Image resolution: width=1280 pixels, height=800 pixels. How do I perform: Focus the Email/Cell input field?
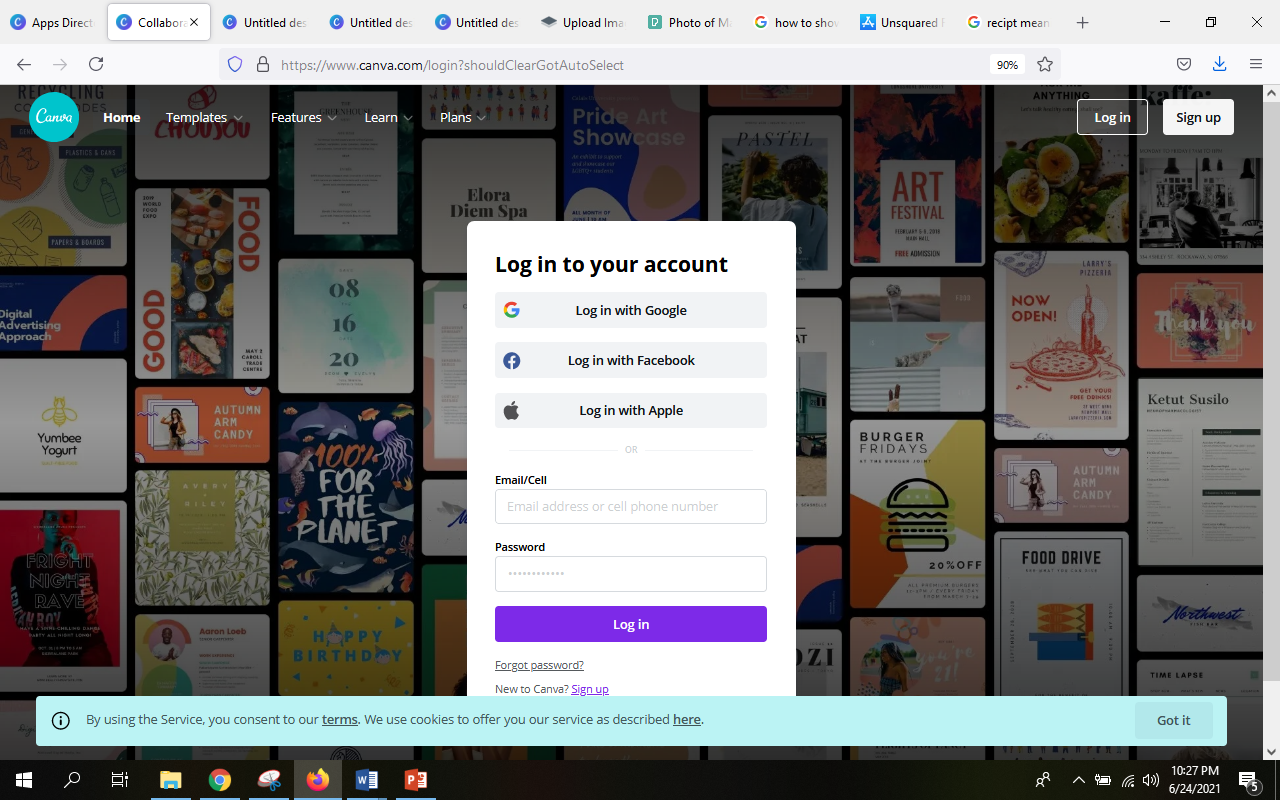(x=631, y=506)
